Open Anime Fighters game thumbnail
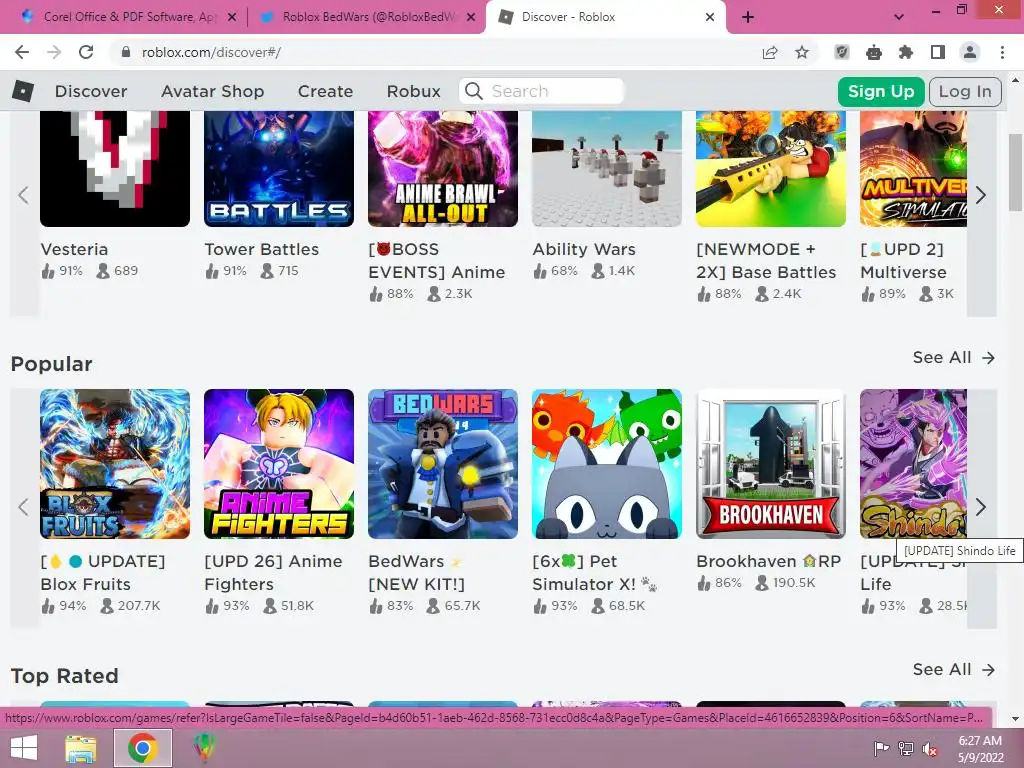The width and height of the screenshot is (1024, 768). coord(279,464)
